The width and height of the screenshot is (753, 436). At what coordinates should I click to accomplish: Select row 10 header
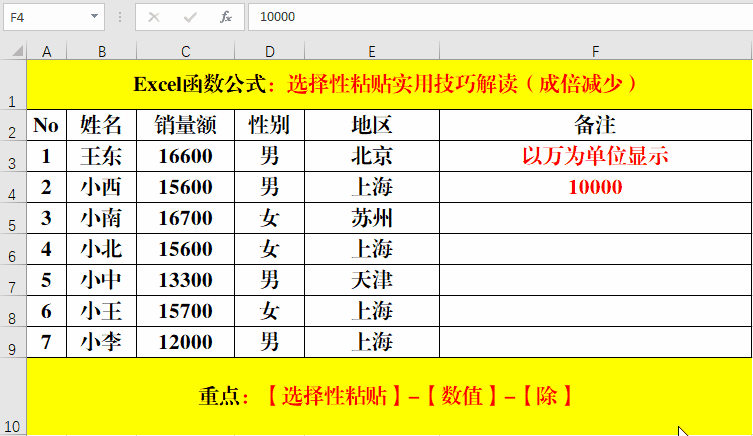click(x=13, y=396)
